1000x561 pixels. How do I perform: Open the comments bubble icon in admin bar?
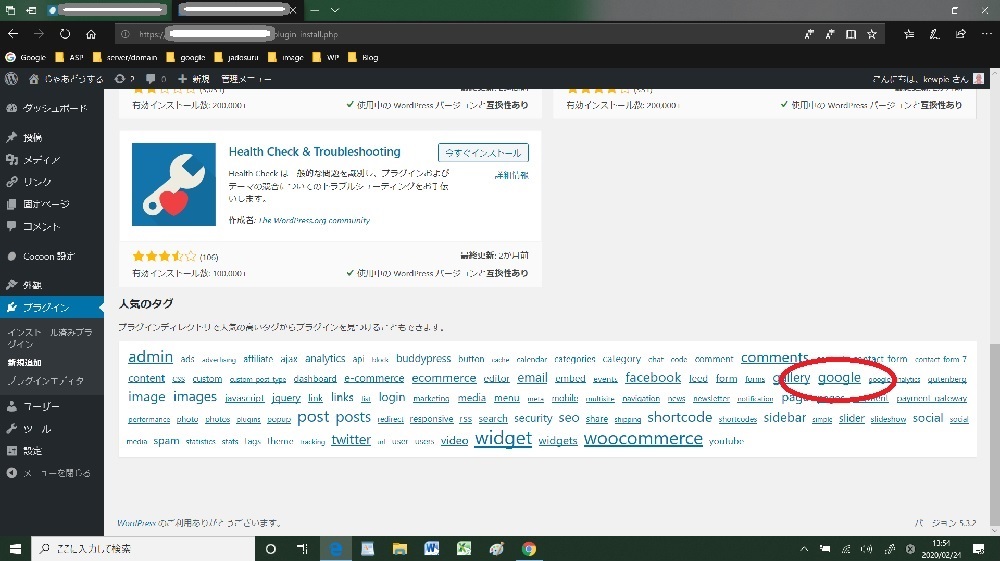pyautogui.click(x=150, y=78)
